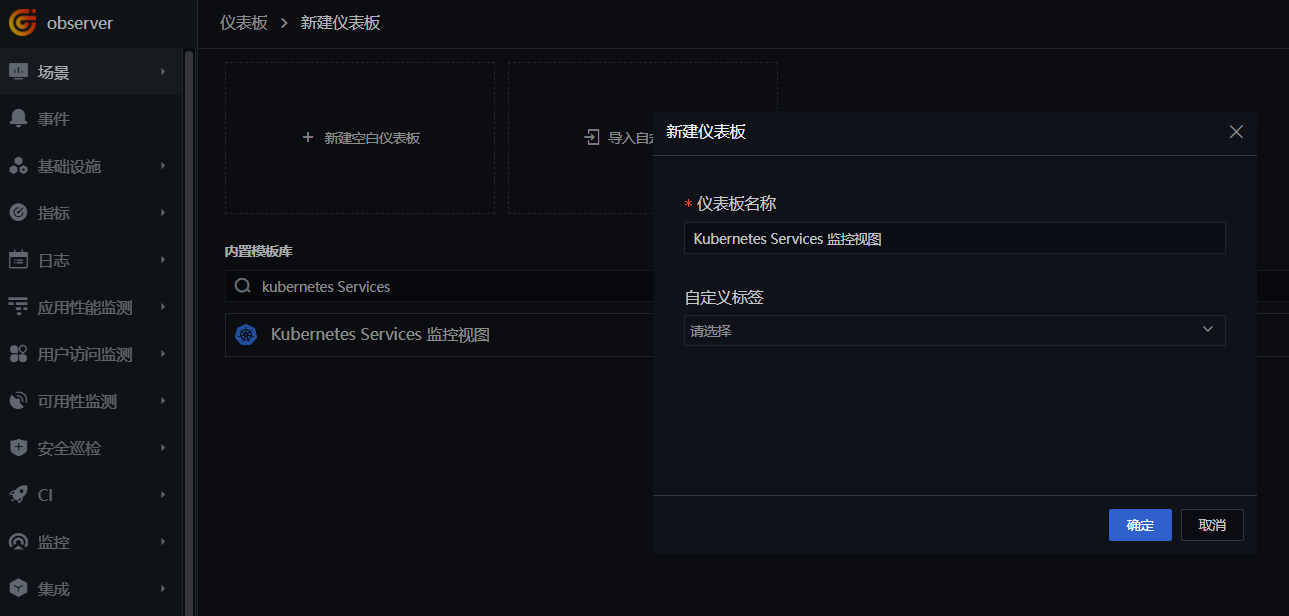Expand the 监控 submenu arrow

(163, 542)
